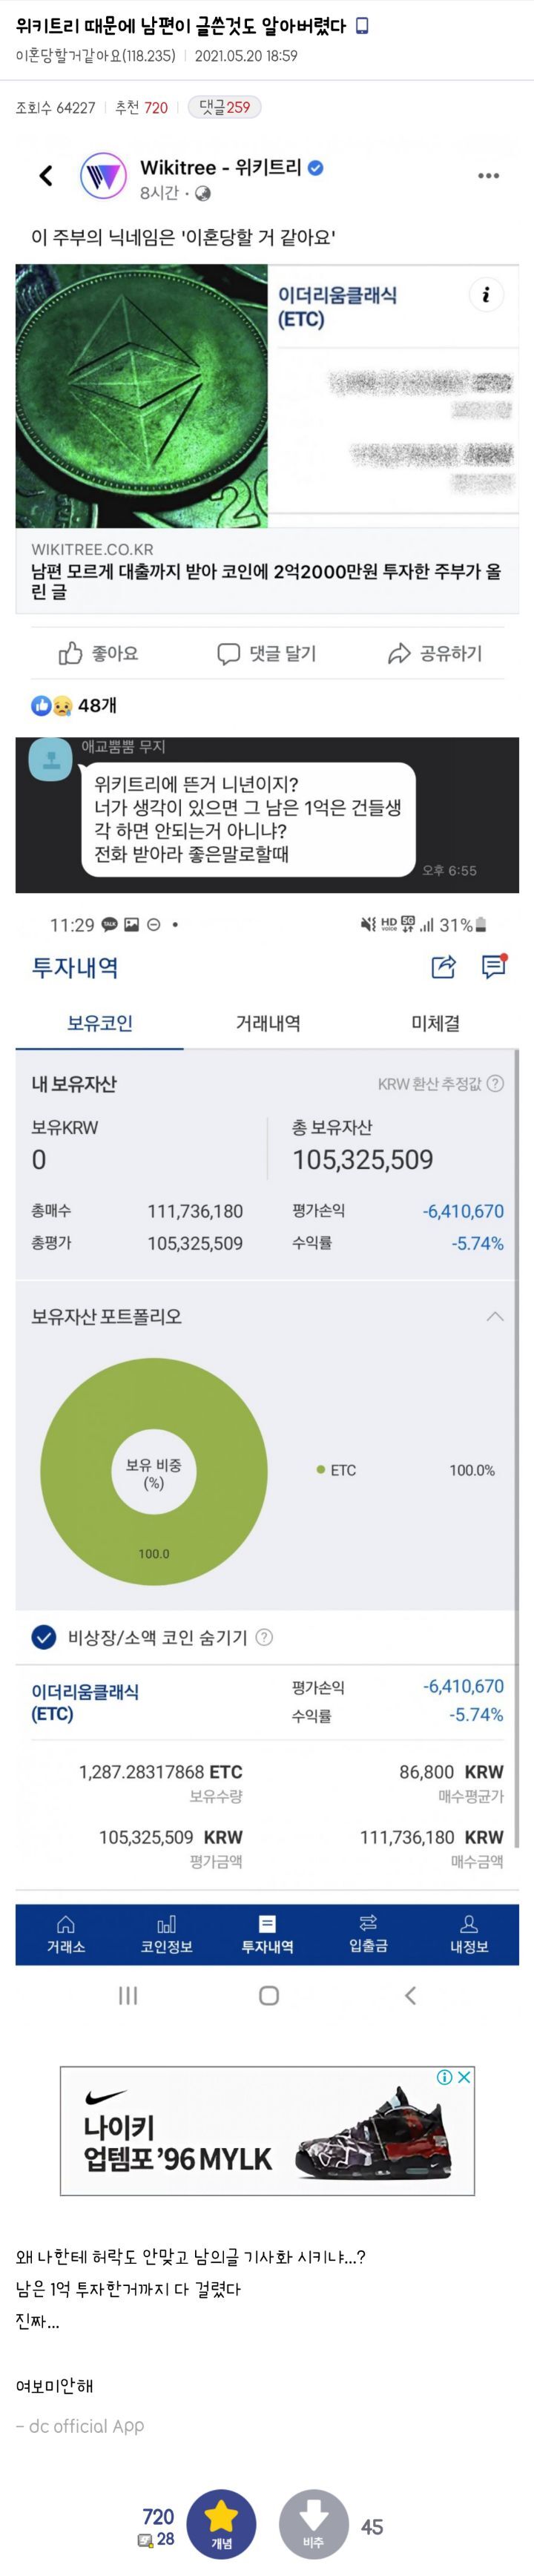Tap the Nike 업템포 '96 MYLK ad banner
534x2576 pixels.
coord(266,2125)
